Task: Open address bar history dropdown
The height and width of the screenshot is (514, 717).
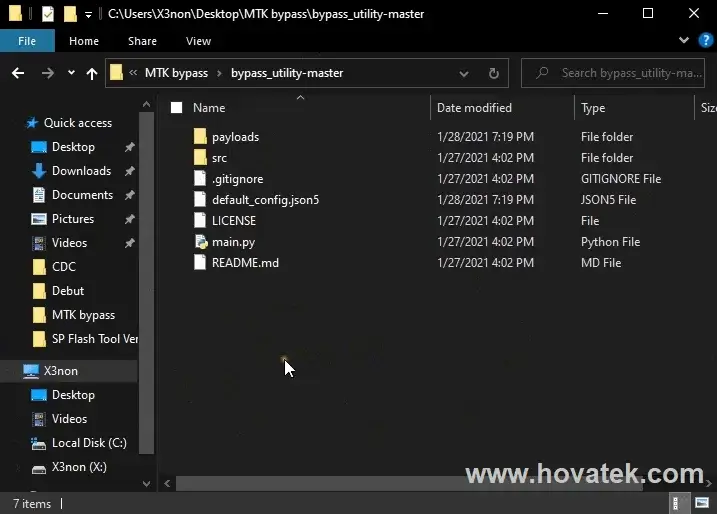Action: [464, 73]
